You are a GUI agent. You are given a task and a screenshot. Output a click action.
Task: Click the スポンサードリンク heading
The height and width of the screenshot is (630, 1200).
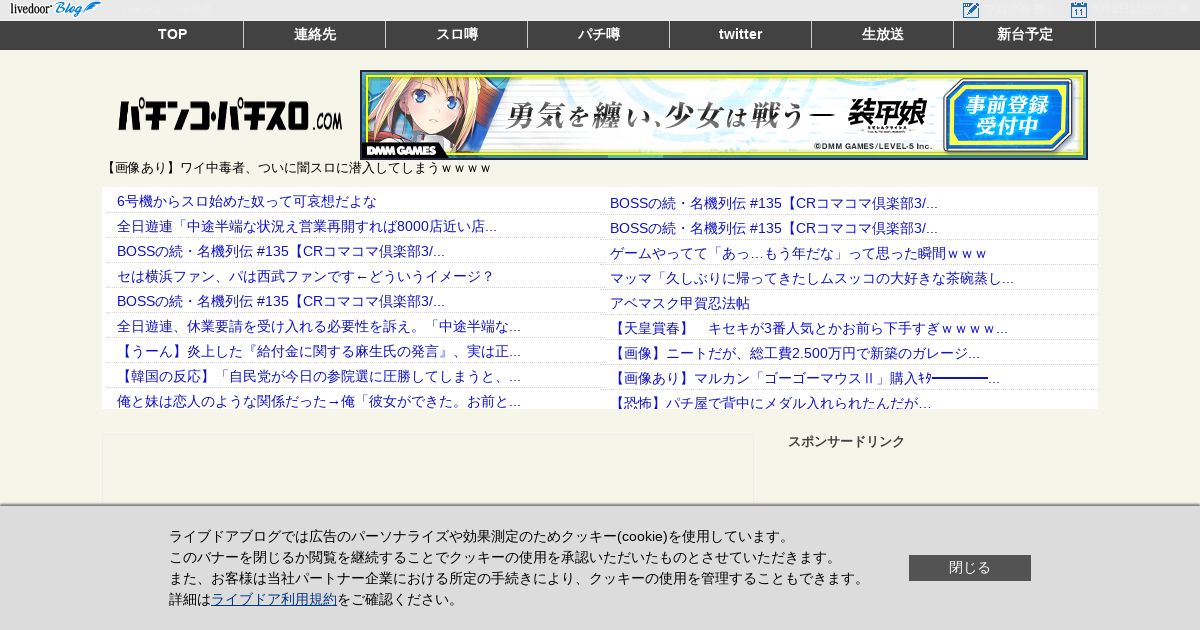pyautogui.click(x=846, y=441)
